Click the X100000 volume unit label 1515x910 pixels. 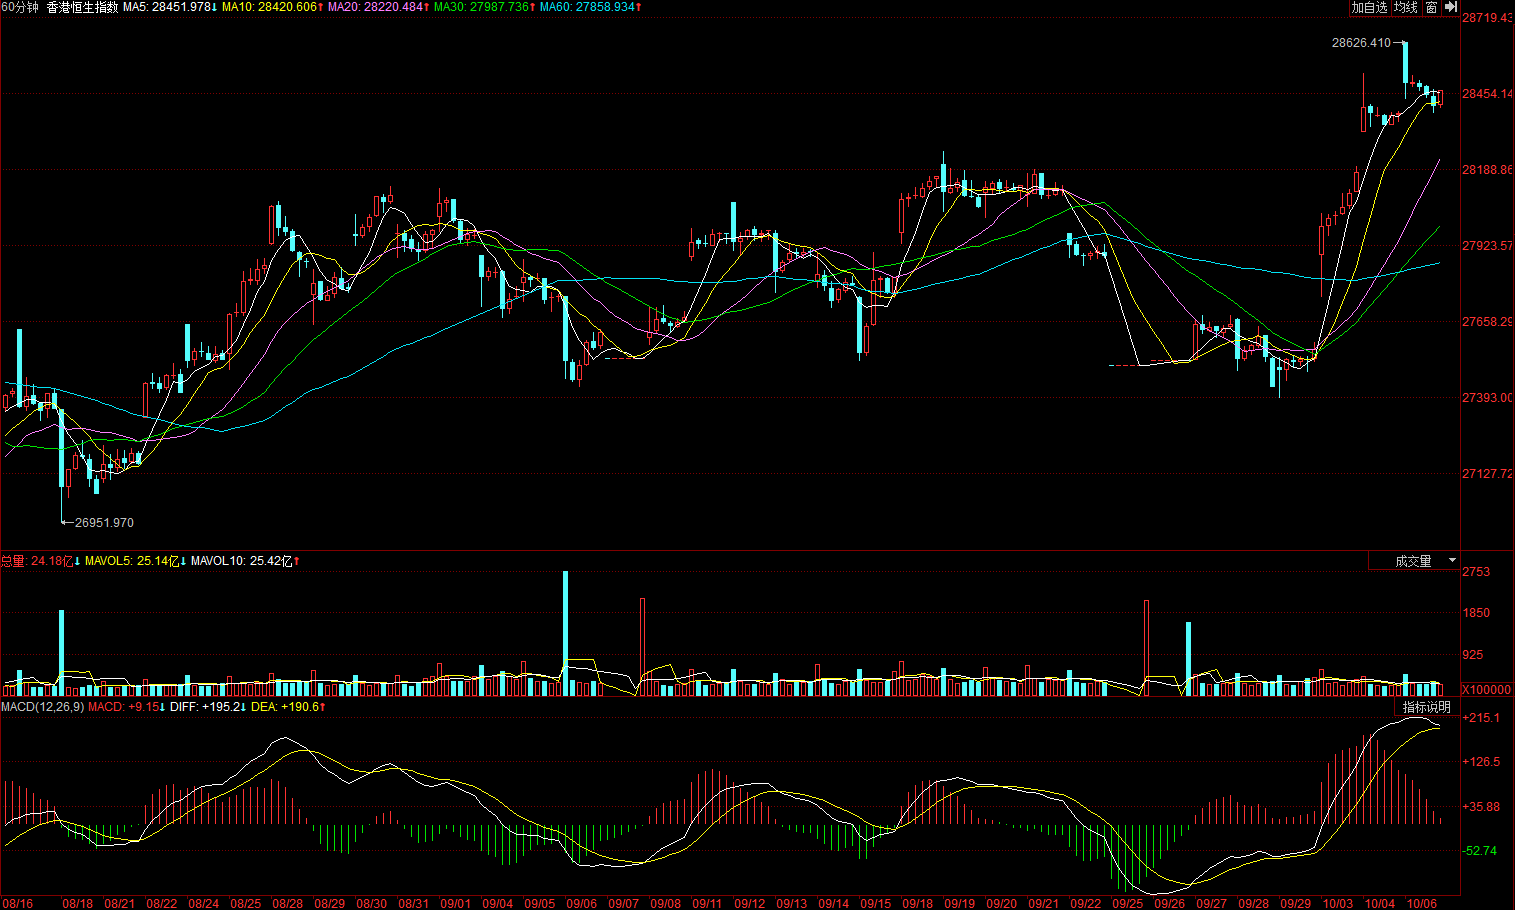(1487, 690)
